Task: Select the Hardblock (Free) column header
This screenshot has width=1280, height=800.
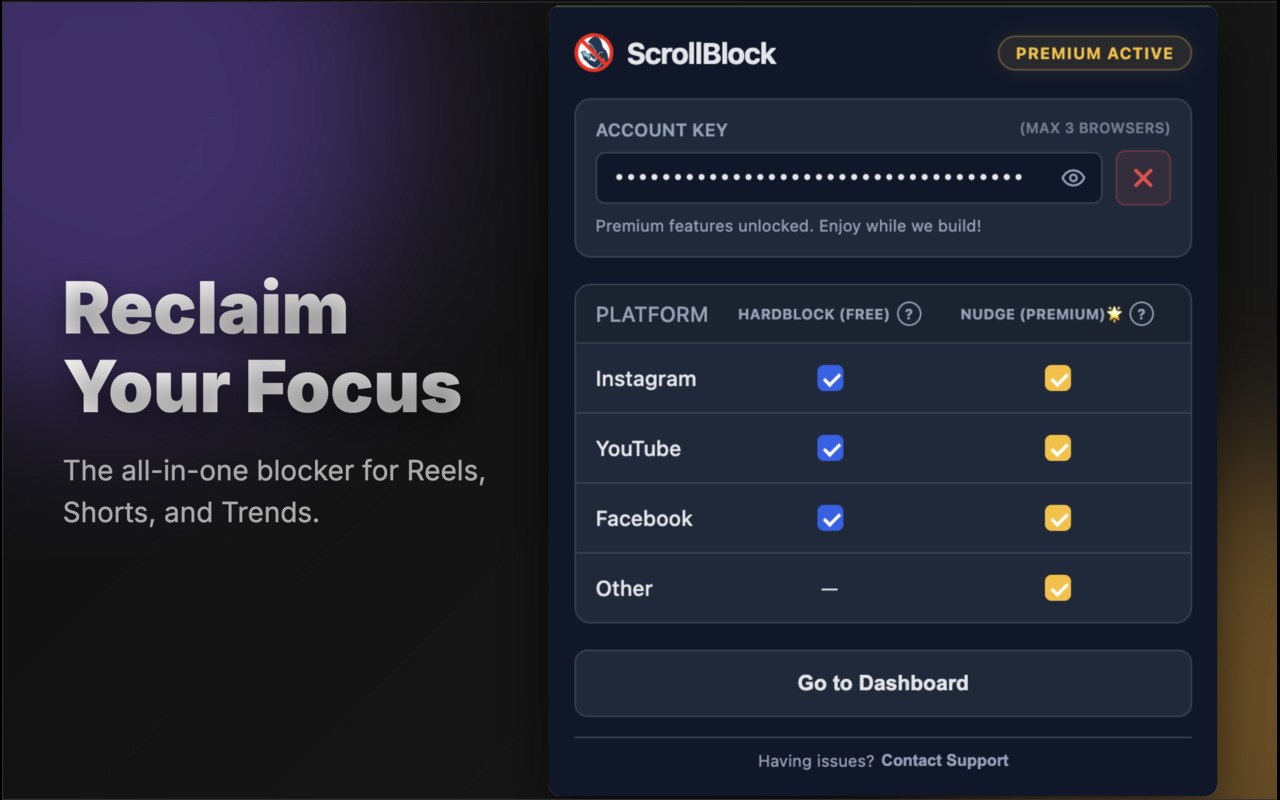Action: 813,314
